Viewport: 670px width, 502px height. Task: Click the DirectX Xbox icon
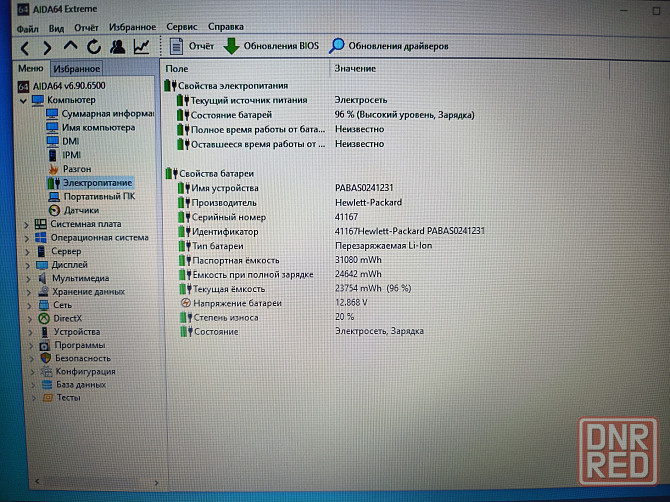tap(44, 318)
